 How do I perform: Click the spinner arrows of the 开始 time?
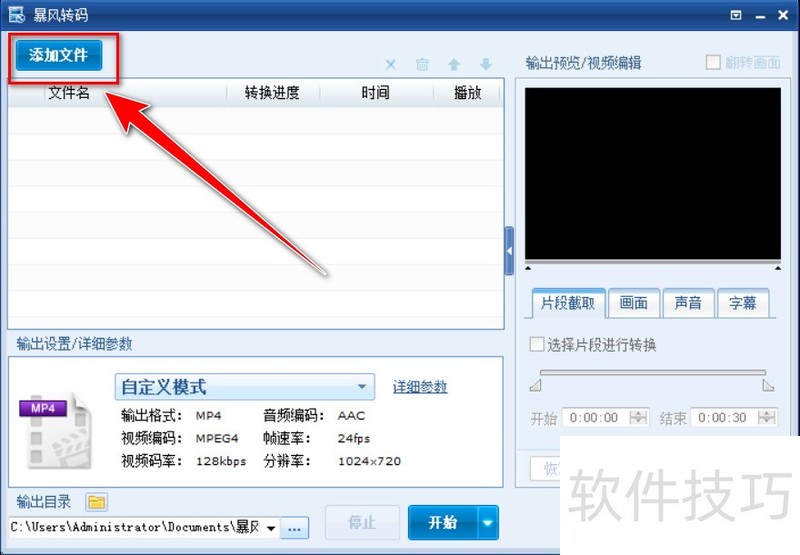638,418
